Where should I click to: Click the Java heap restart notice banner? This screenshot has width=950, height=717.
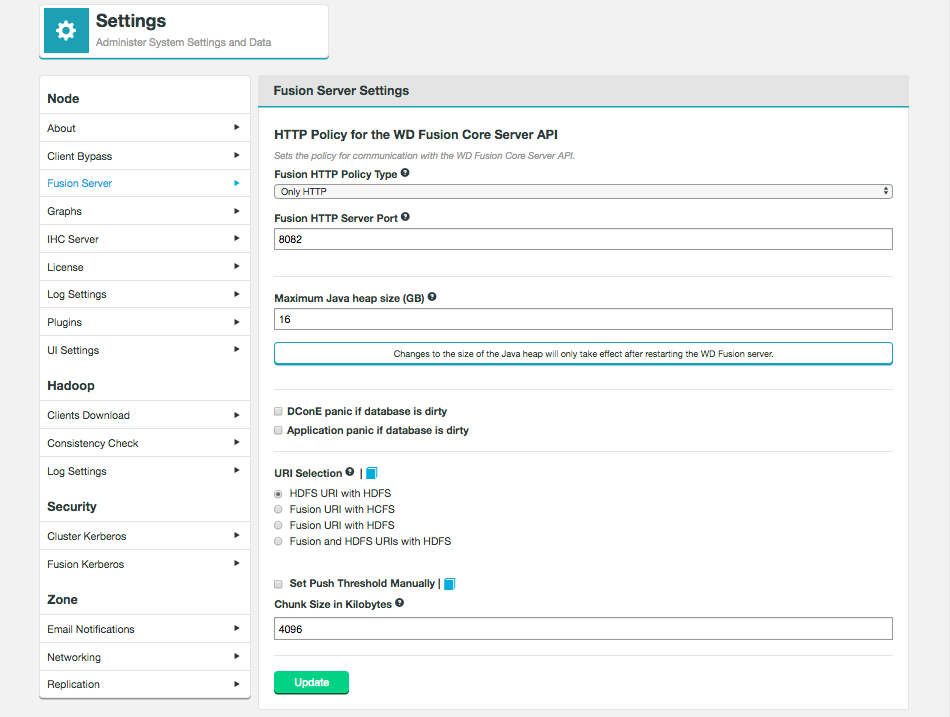[x=583, y=354]
